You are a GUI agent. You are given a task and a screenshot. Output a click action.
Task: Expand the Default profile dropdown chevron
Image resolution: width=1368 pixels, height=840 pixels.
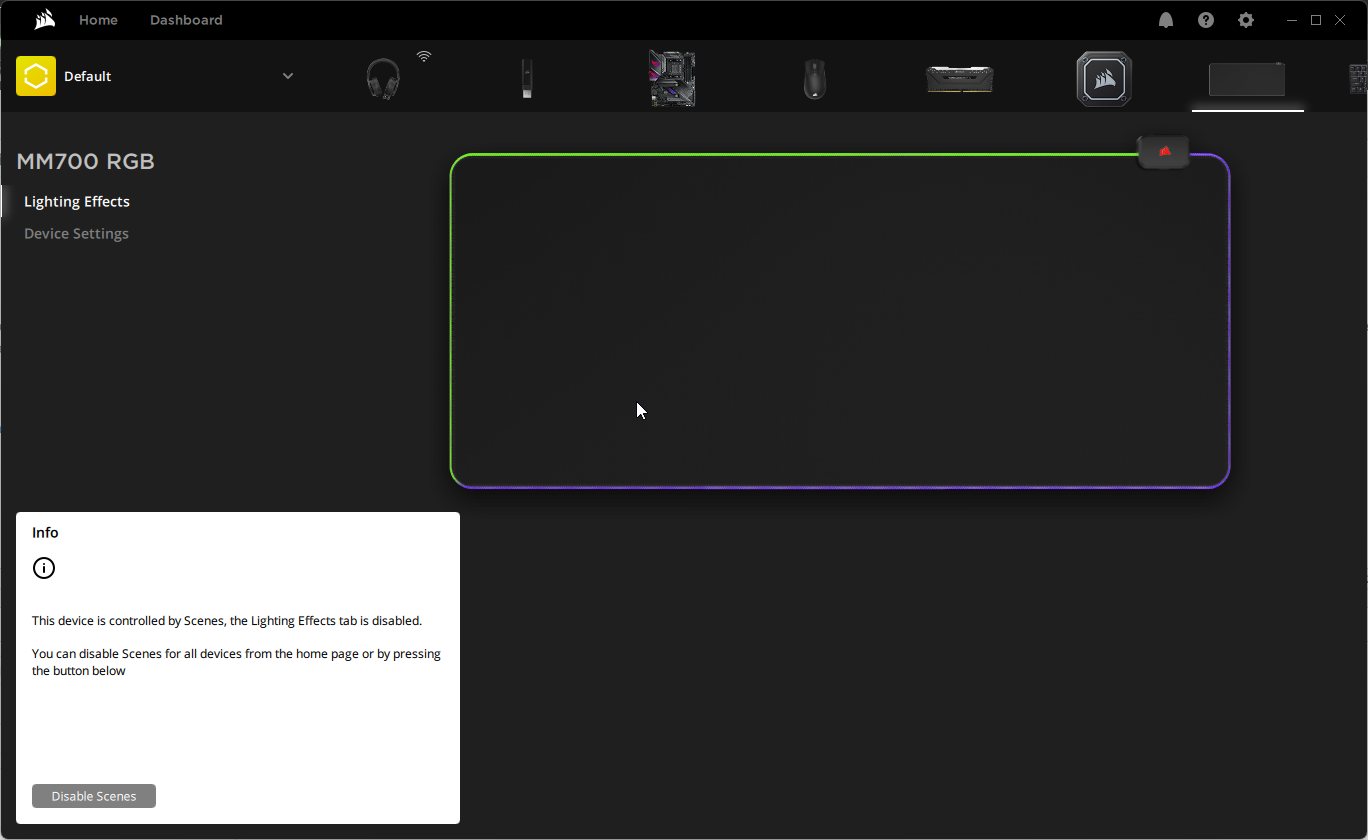pos(288,76)
